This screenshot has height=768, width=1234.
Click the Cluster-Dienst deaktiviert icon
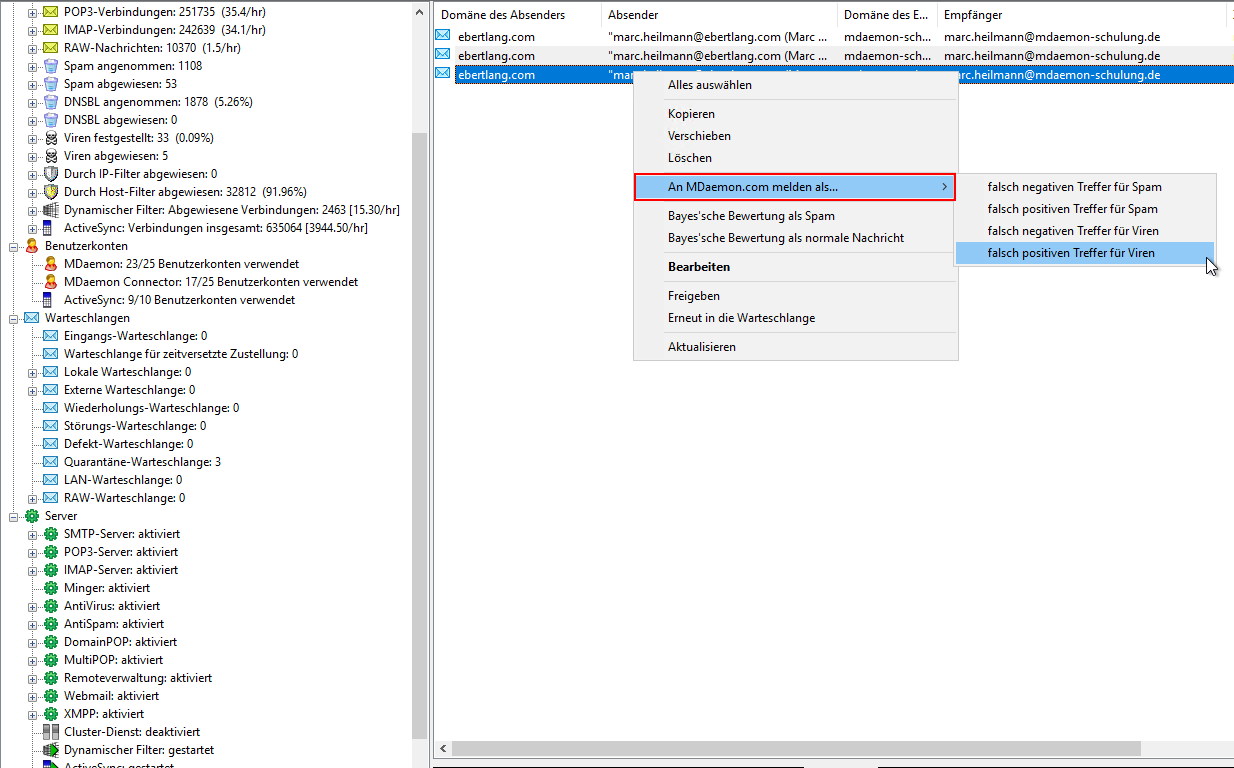pyautogui.click(x=51, y=732)
